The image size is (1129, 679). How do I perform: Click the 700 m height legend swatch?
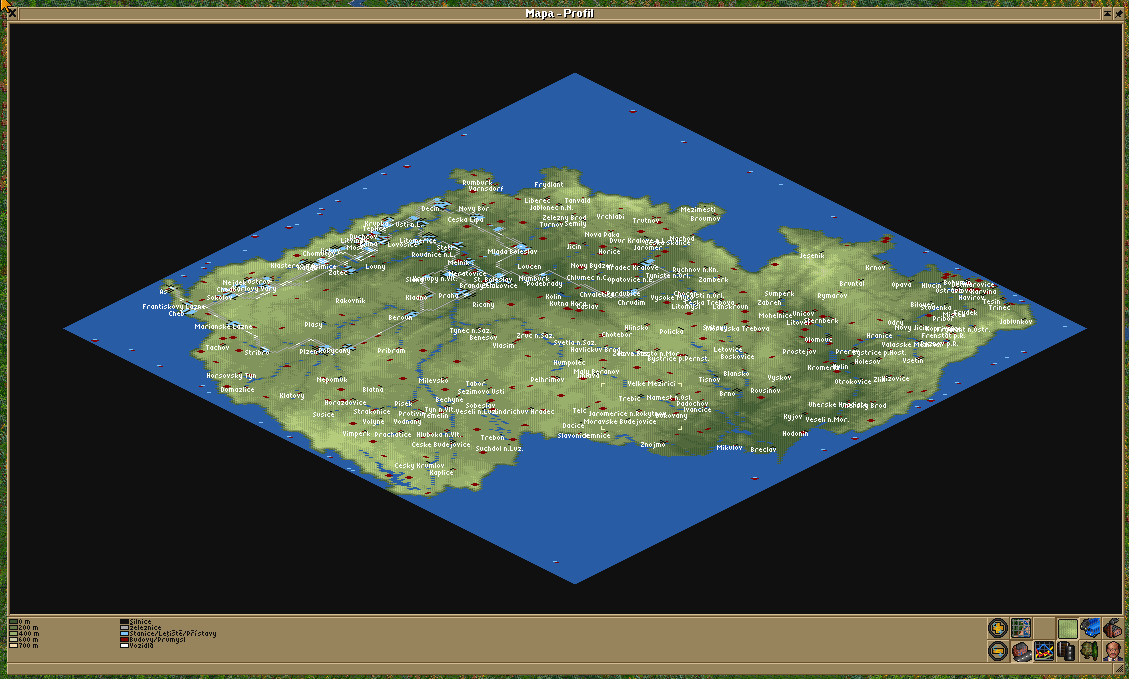13,646
